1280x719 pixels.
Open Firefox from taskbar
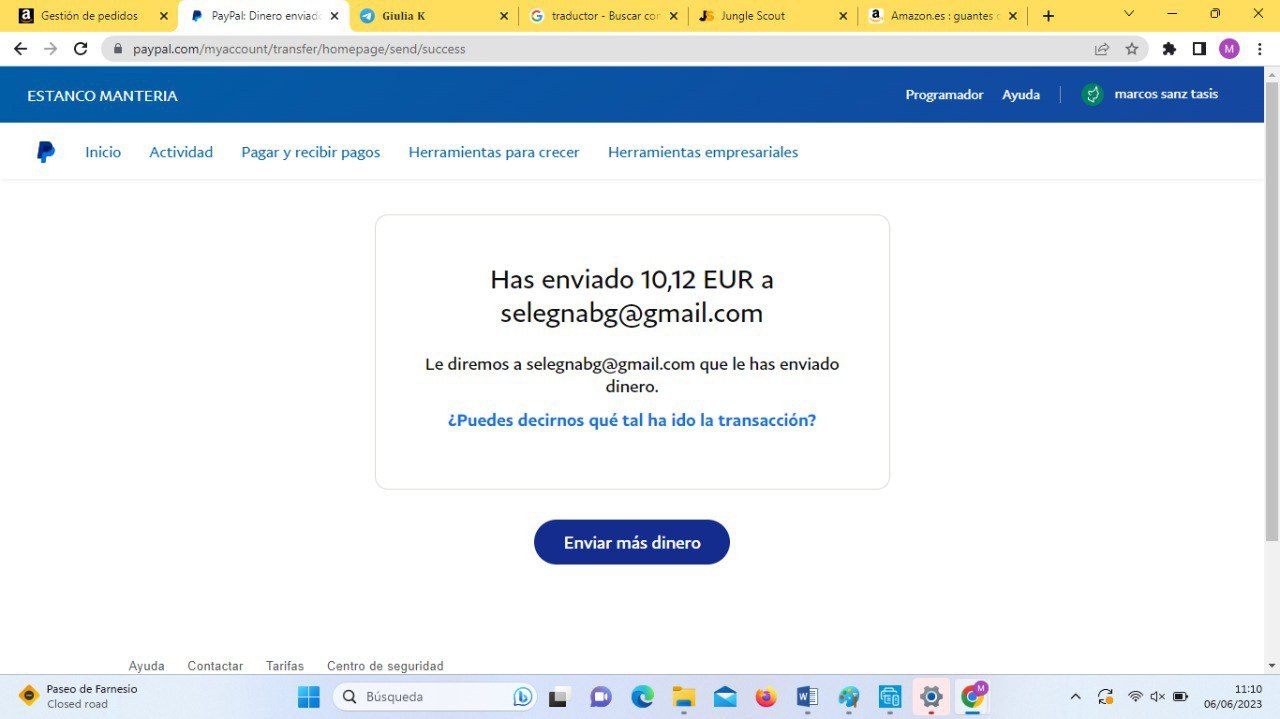(766, 697)
